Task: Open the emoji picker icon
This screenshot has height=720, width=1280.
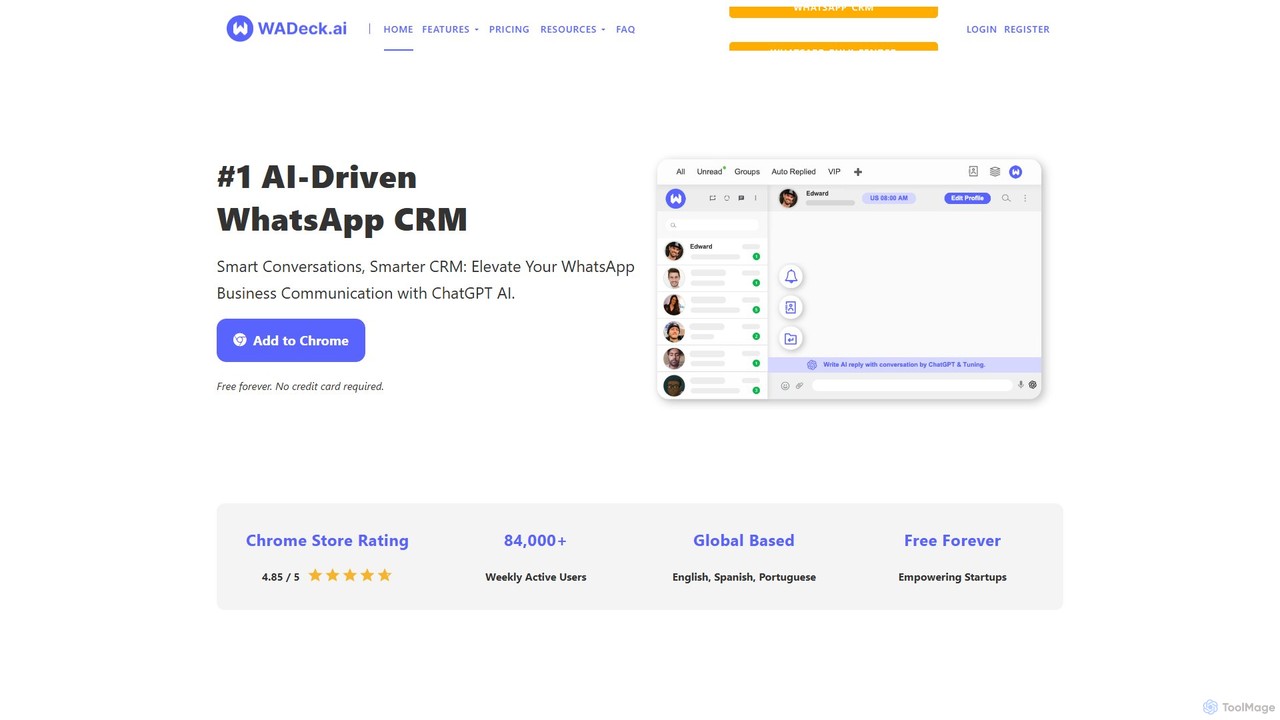Action: [785, 385]
